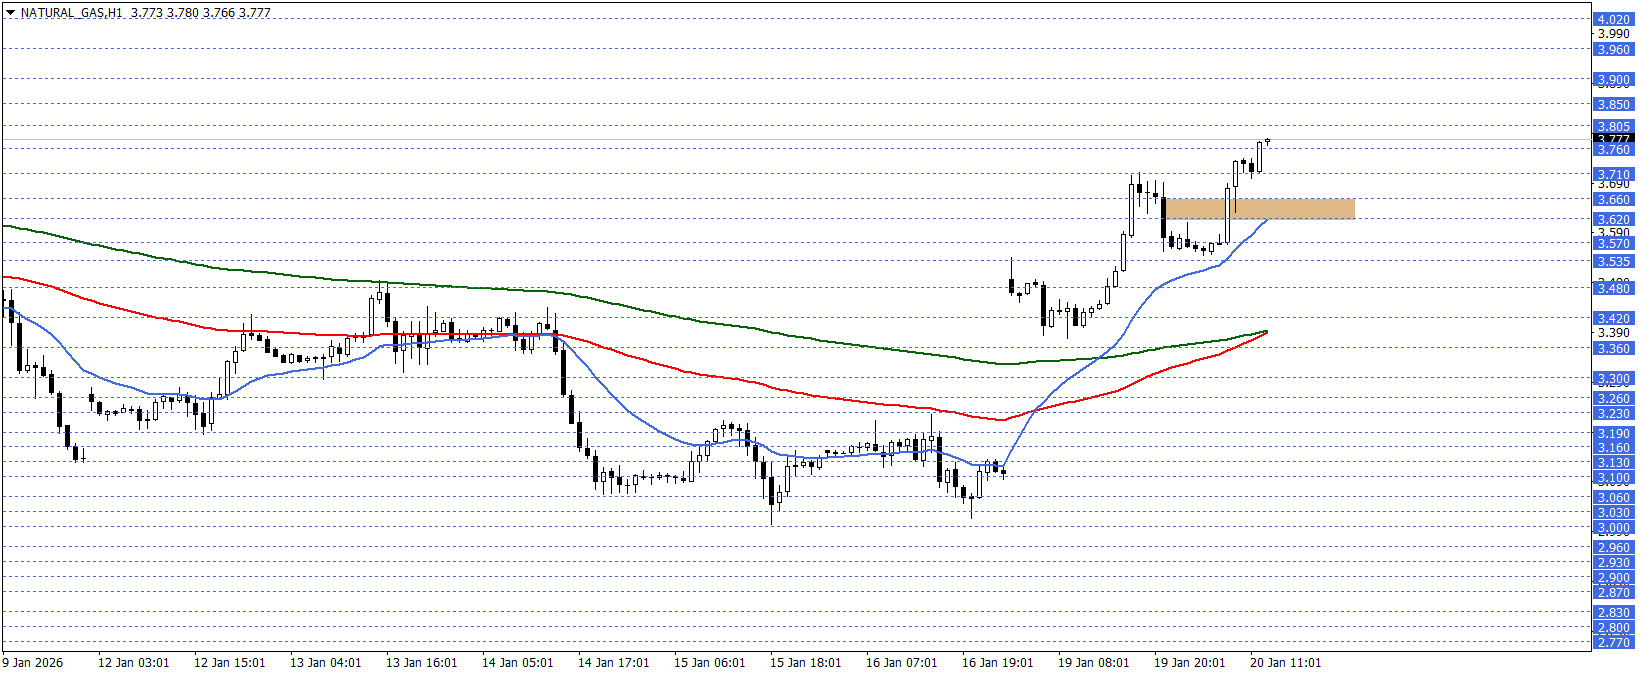Click the 12 Jan 03:01 time label
The image size is (1641, 675).
[x=133, y=662]
